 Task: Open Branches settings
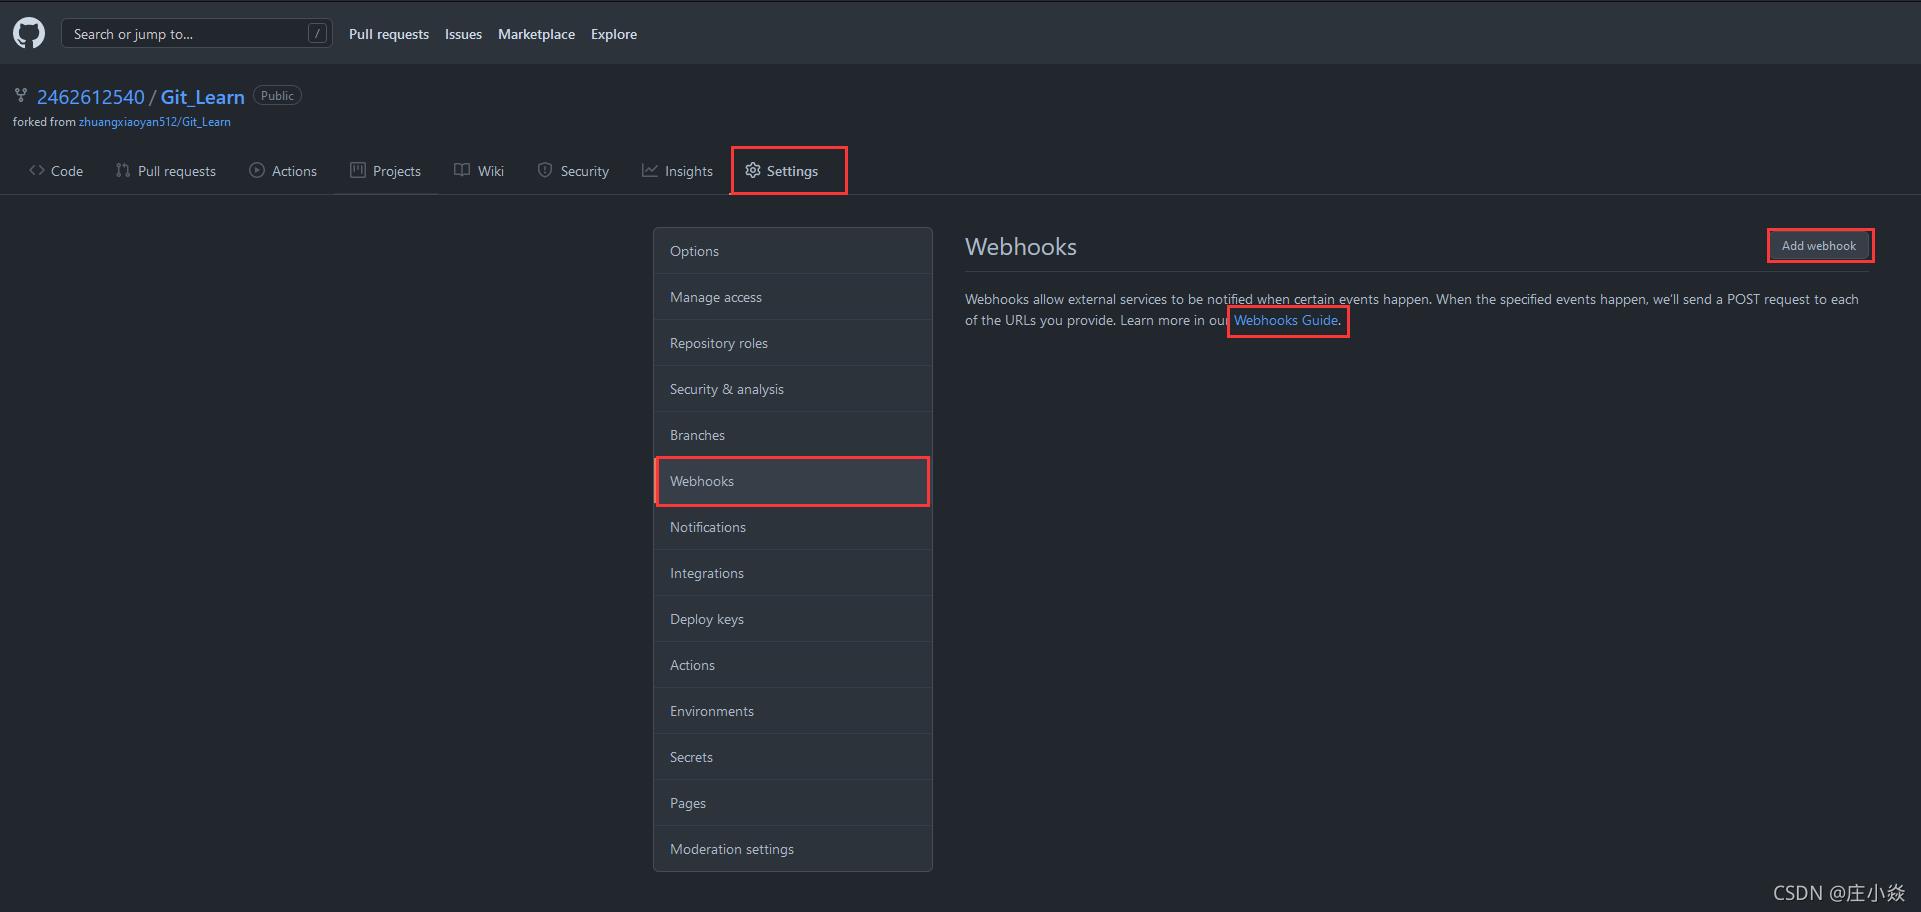pyautogui.click(x=793, y=435)
